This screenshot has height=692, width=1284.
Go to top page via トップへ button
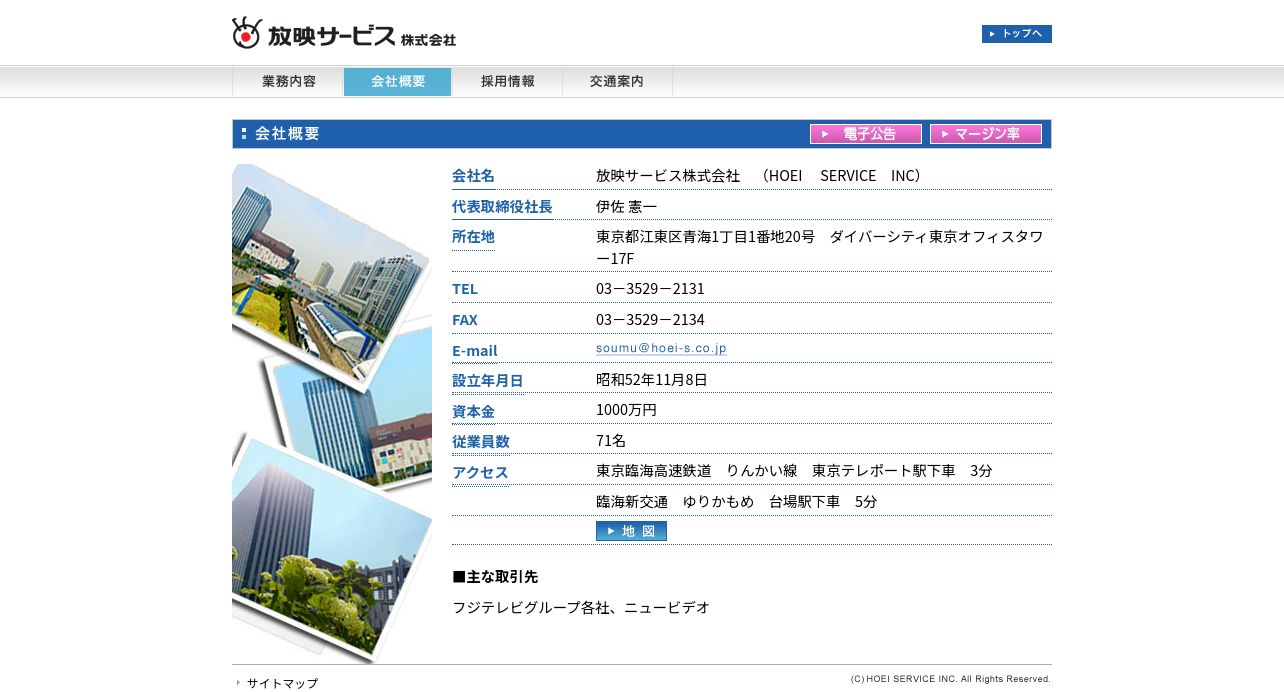pyautogui.click(x=1016, y=34)
